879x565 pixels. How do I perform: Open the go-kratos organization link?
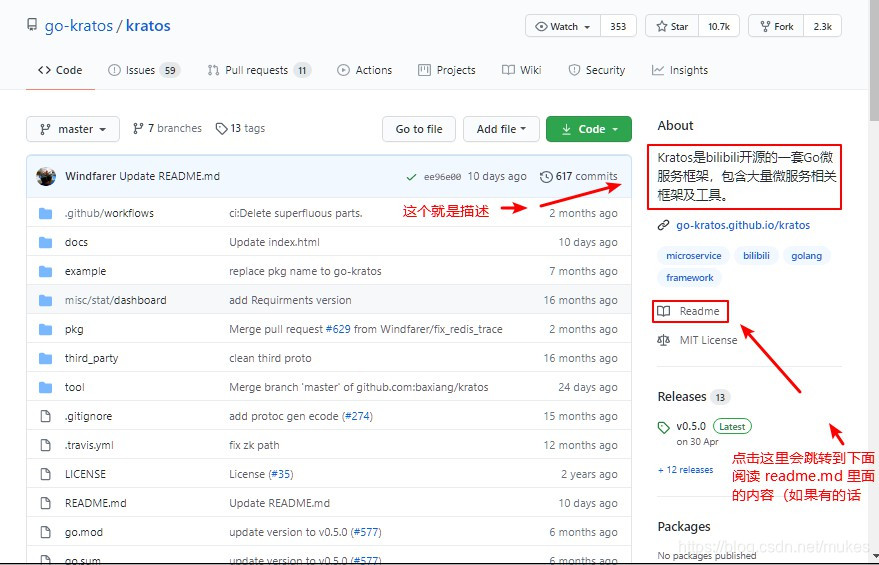(78, 26)
